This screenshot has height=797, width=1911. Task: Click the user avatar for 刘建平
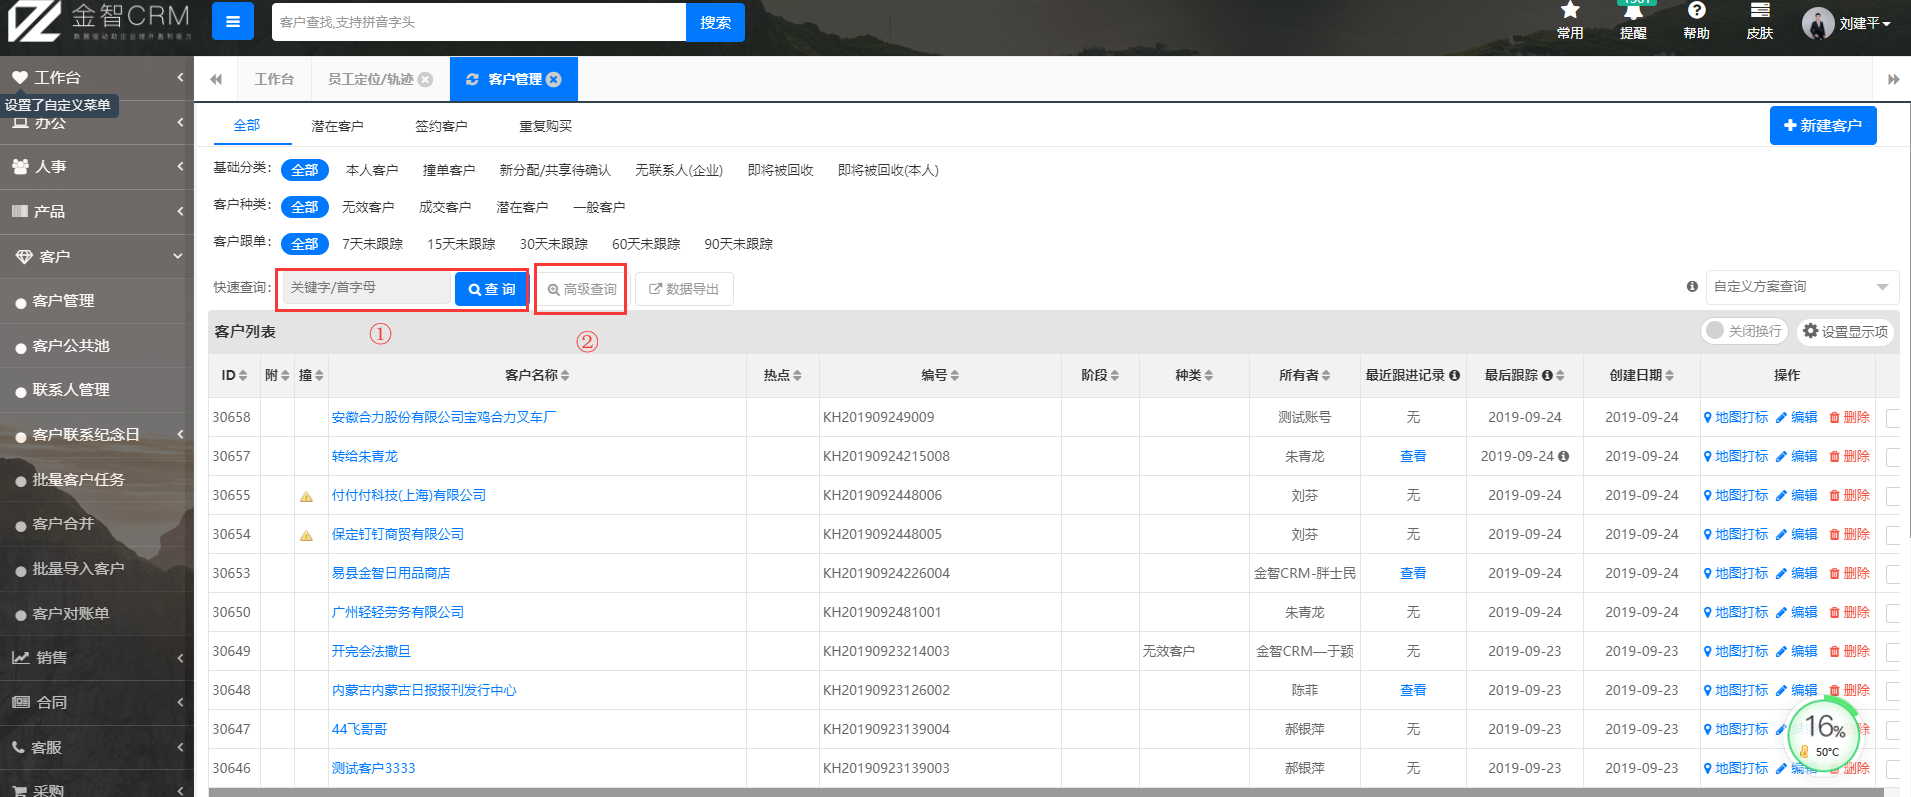[x=1817, y=23]
